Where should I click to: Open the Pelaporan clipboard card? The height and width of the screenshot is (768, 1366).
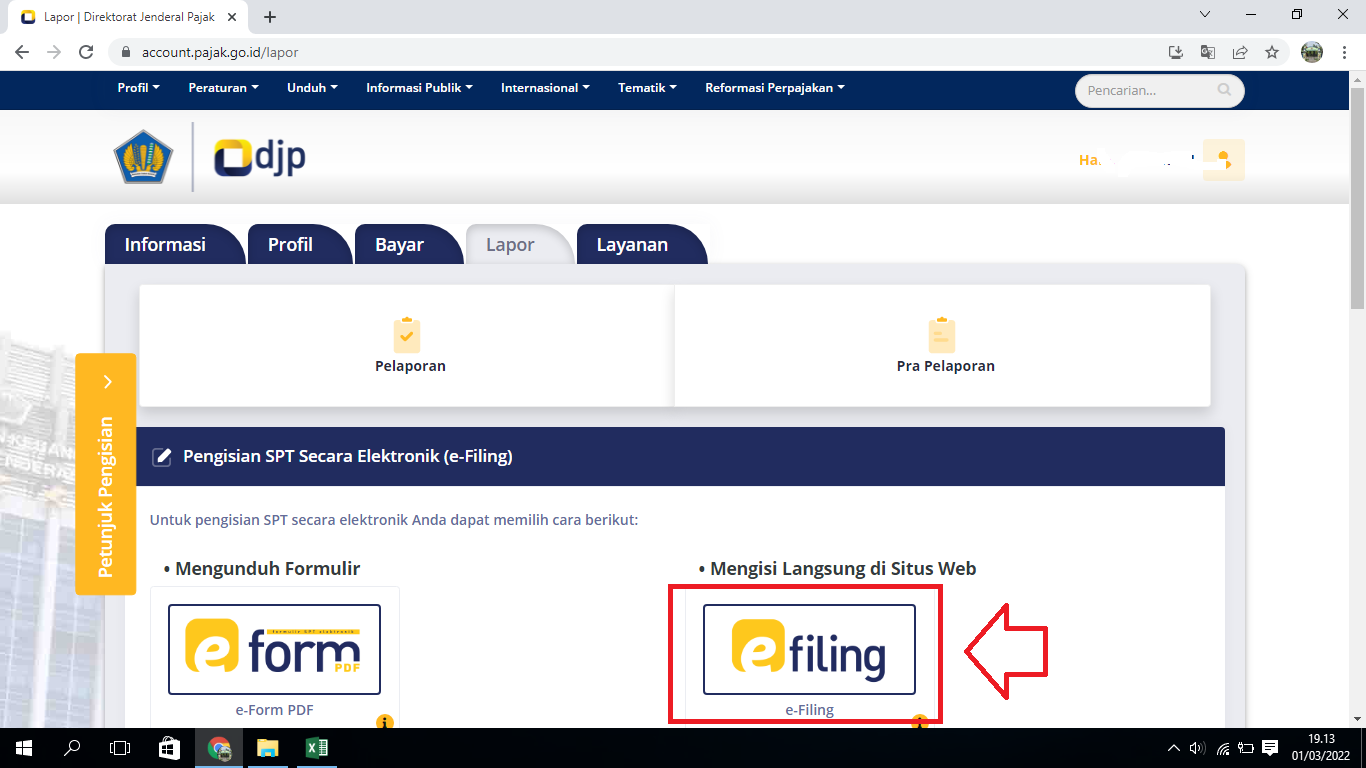point(407,346)
